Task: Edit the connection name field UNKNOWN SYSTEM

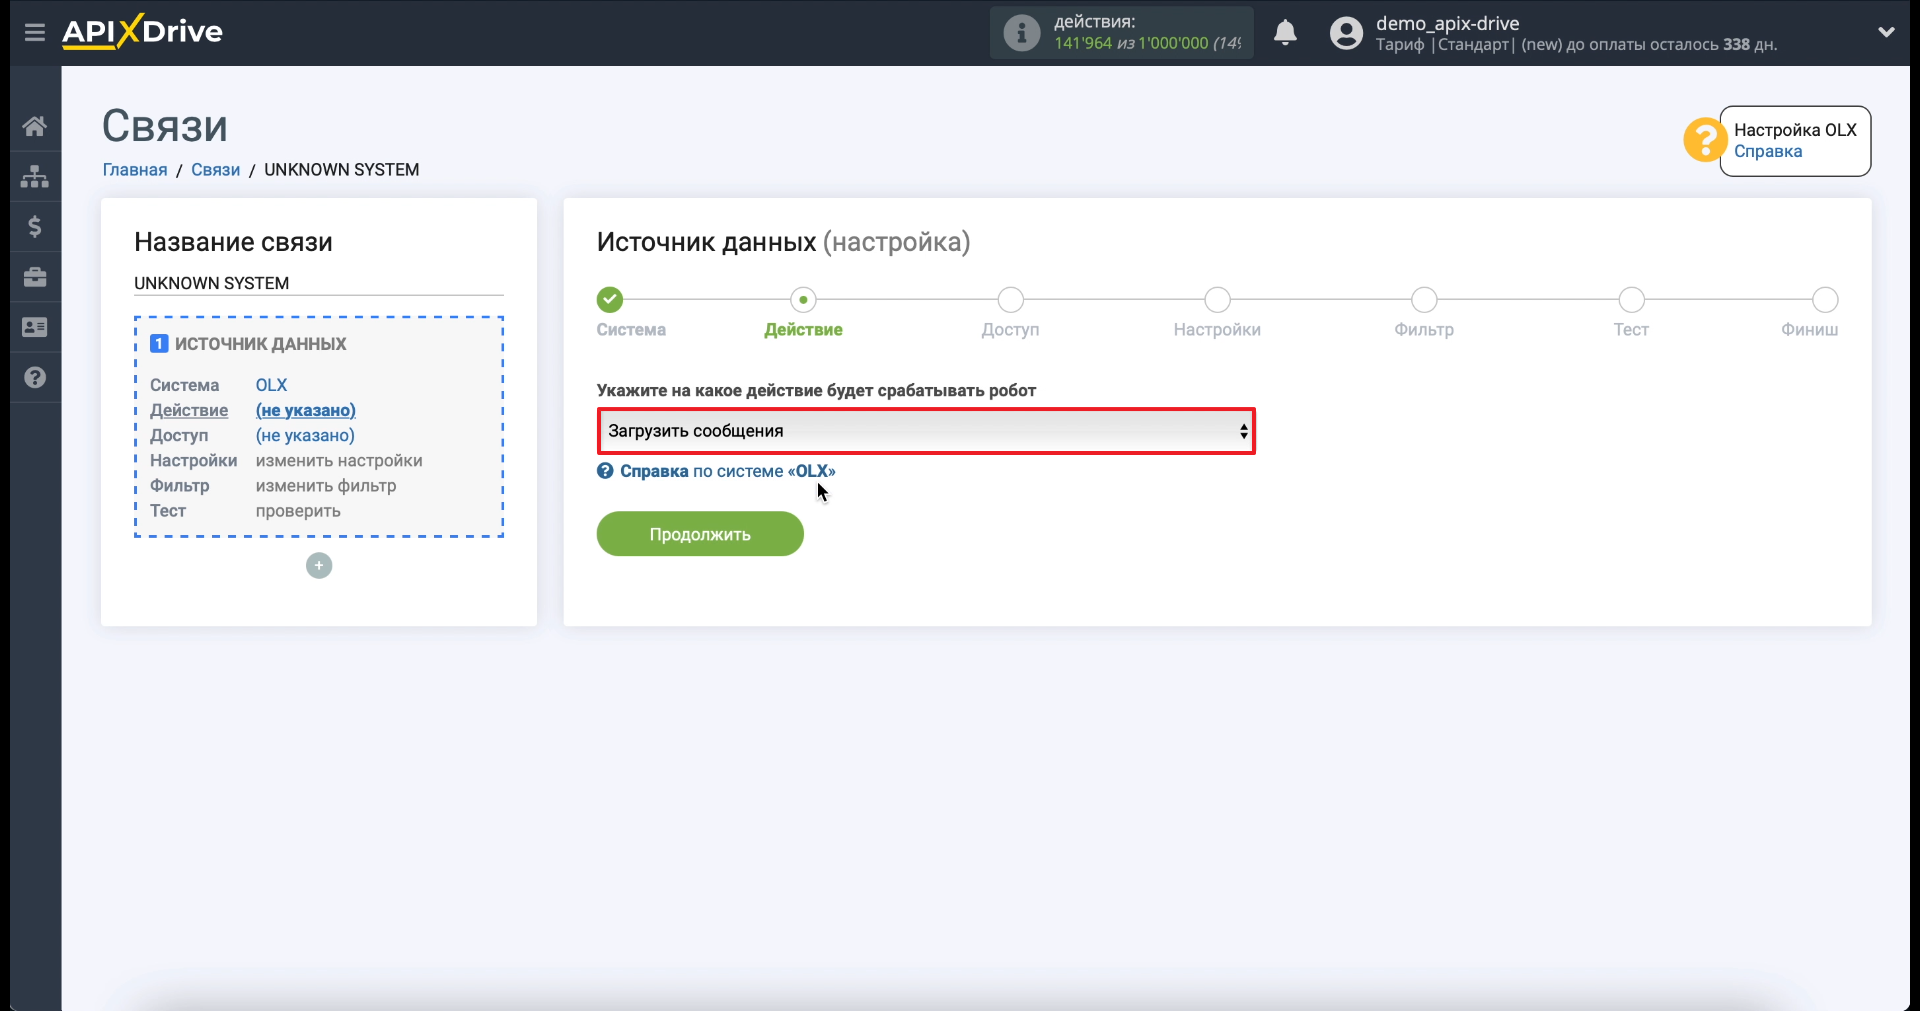Action: click(x=318, y=283)
